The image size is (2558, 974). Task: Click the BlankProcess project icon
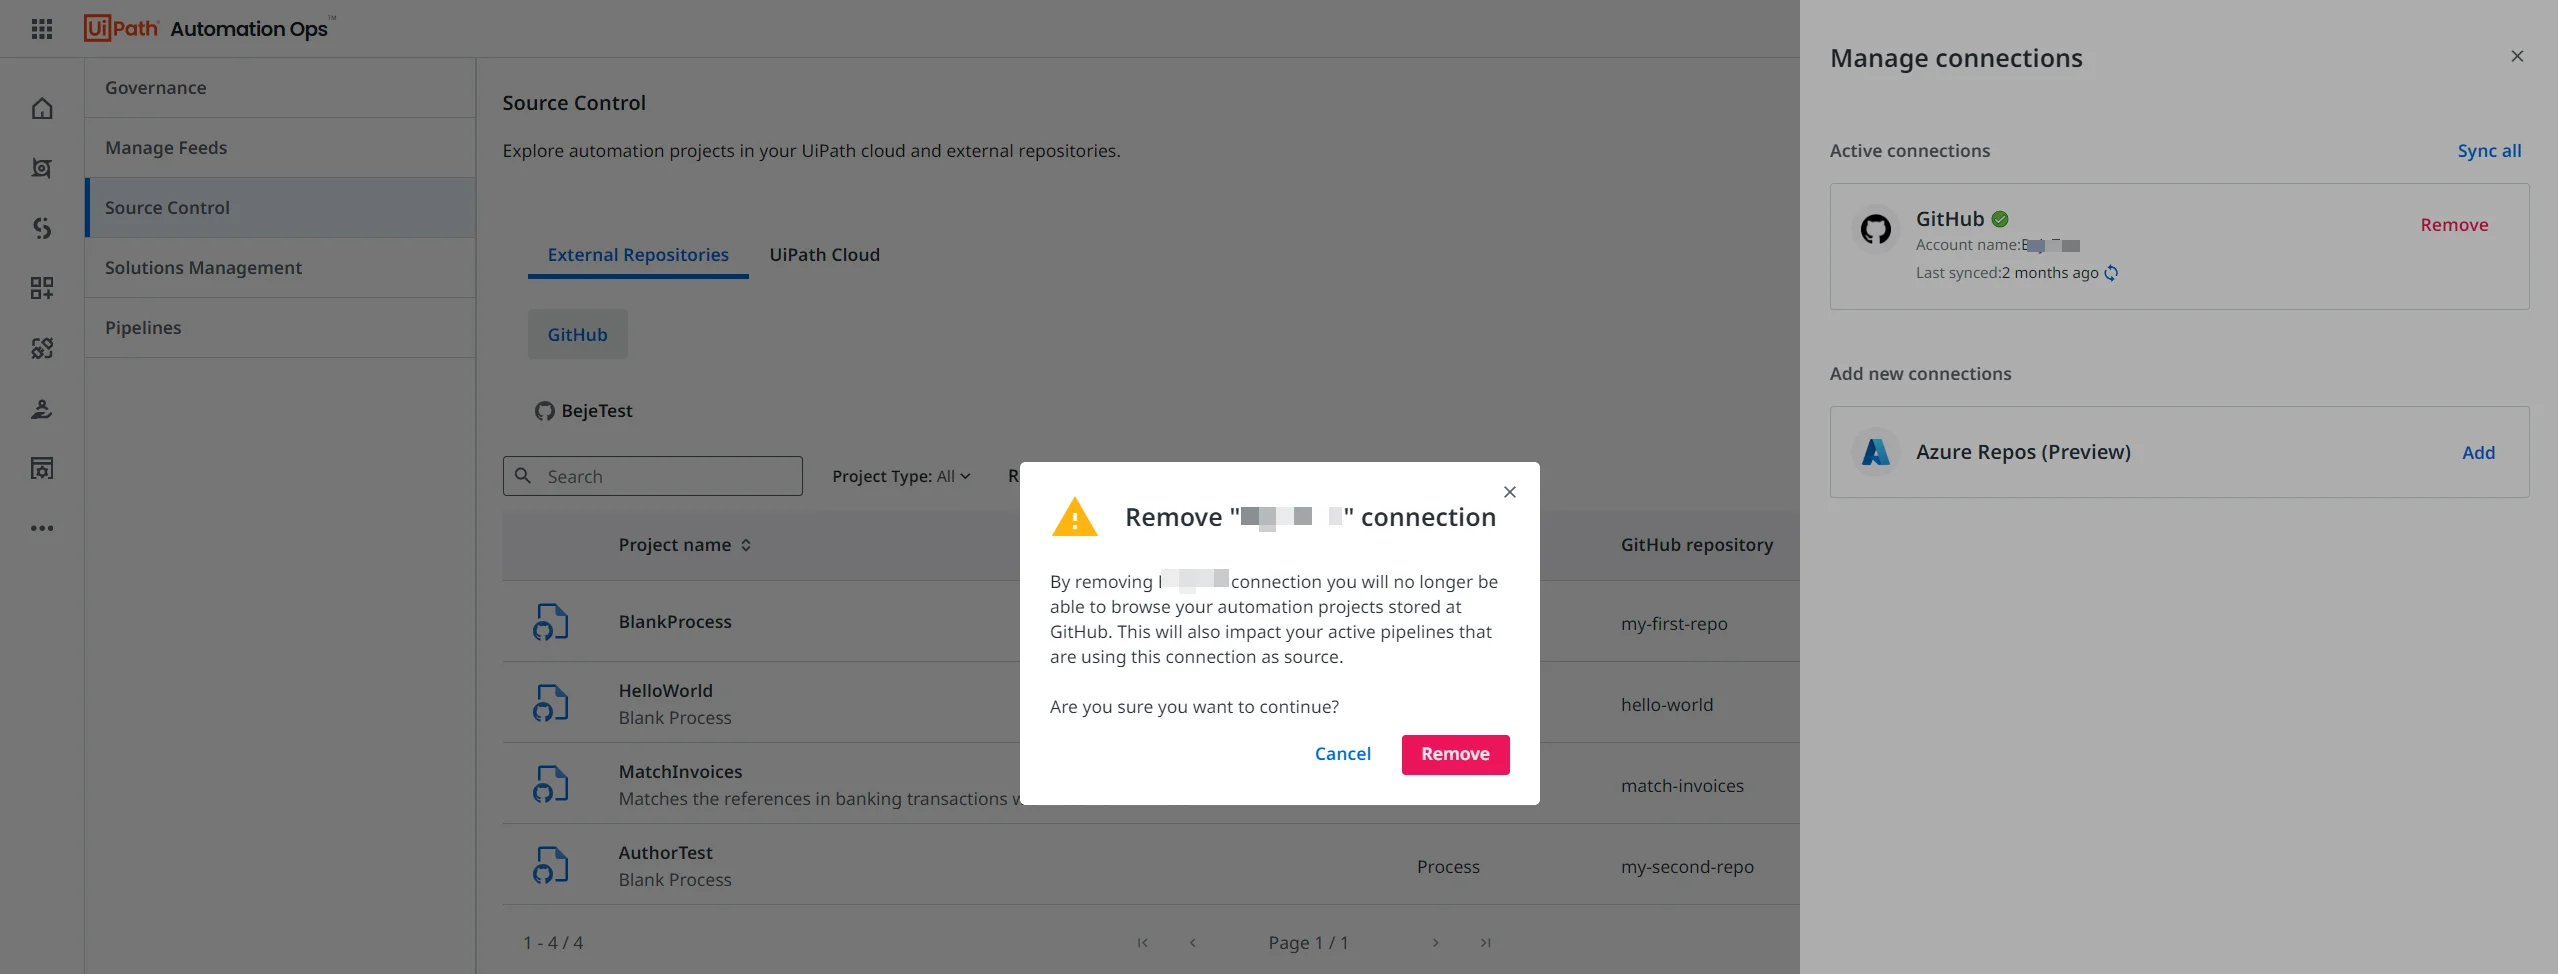pos(550,622)
